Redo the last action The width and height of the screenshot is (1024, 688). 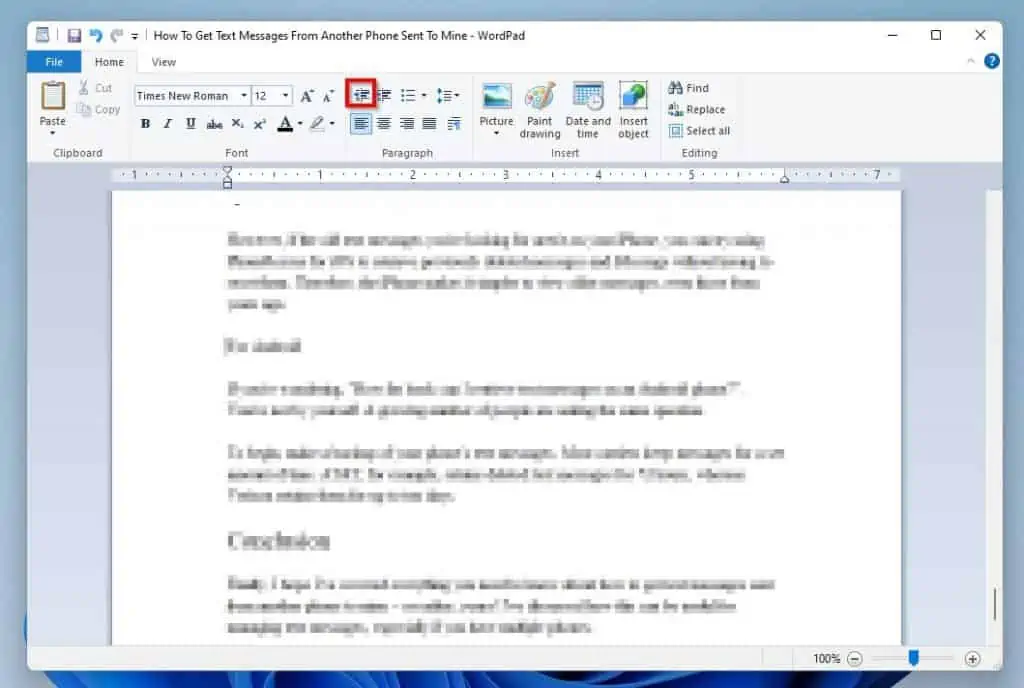click(x=116, y=35)
